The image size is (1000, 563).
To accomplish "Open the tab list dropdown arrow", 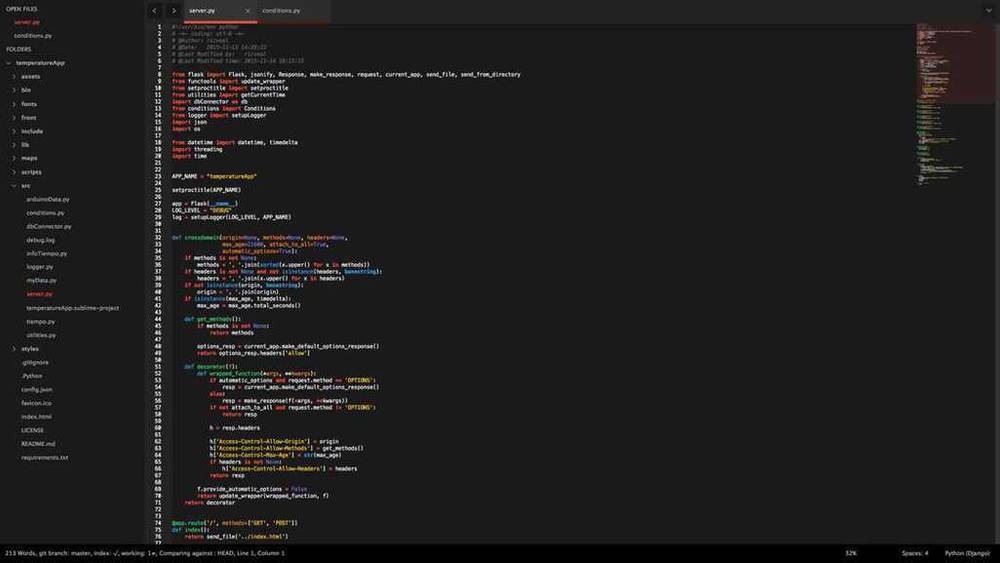I will coord(989,10).
